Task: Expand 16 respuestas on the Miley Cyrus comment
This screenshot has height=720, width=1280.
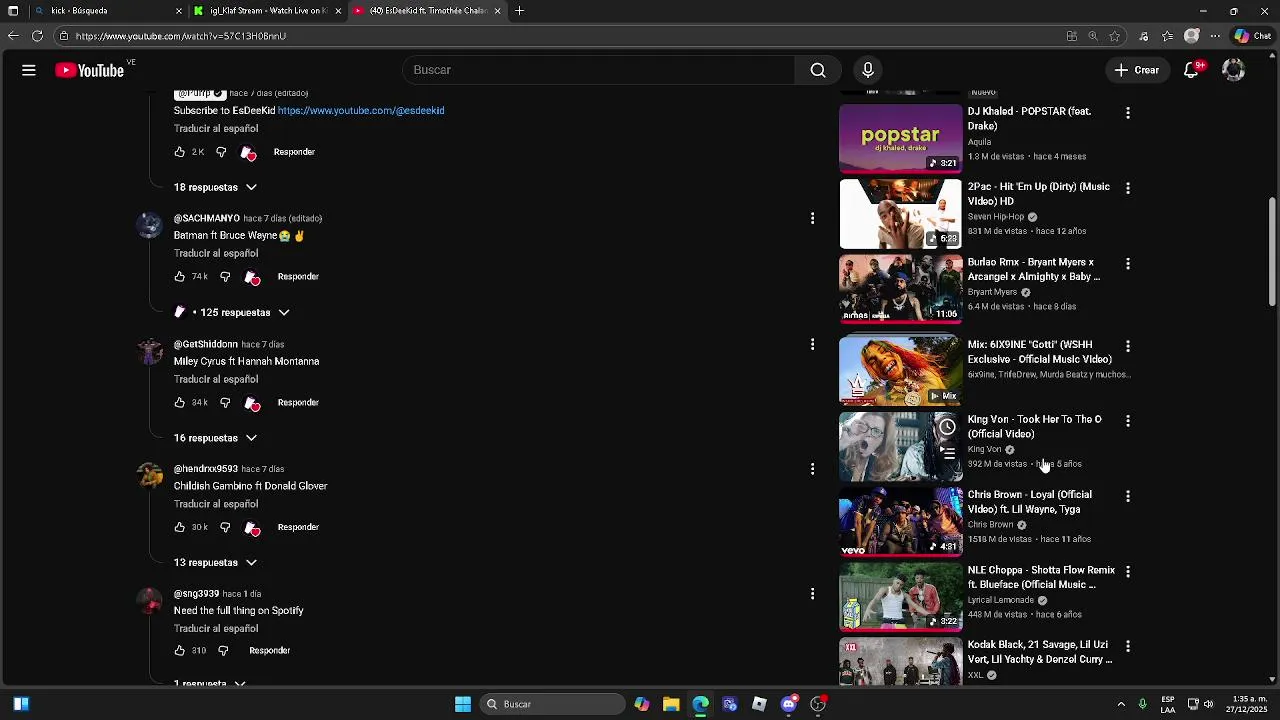Action: click(x=215, y=438)
